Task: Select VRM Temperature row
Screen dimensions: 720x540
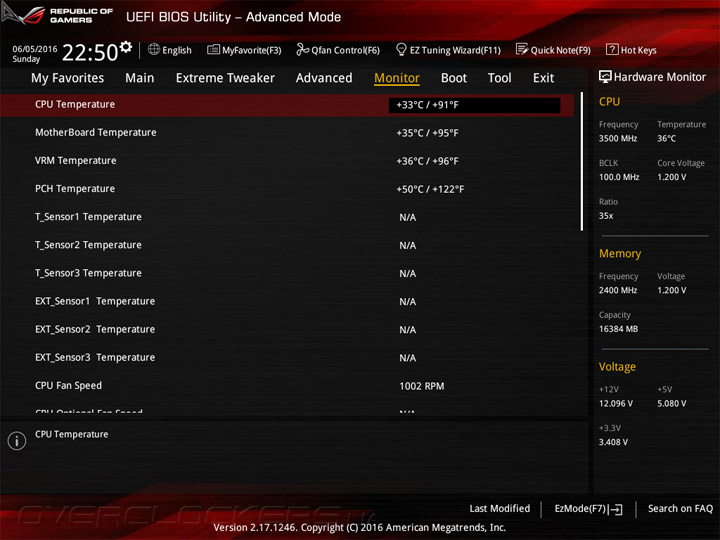Action: (x=287, y=161)
